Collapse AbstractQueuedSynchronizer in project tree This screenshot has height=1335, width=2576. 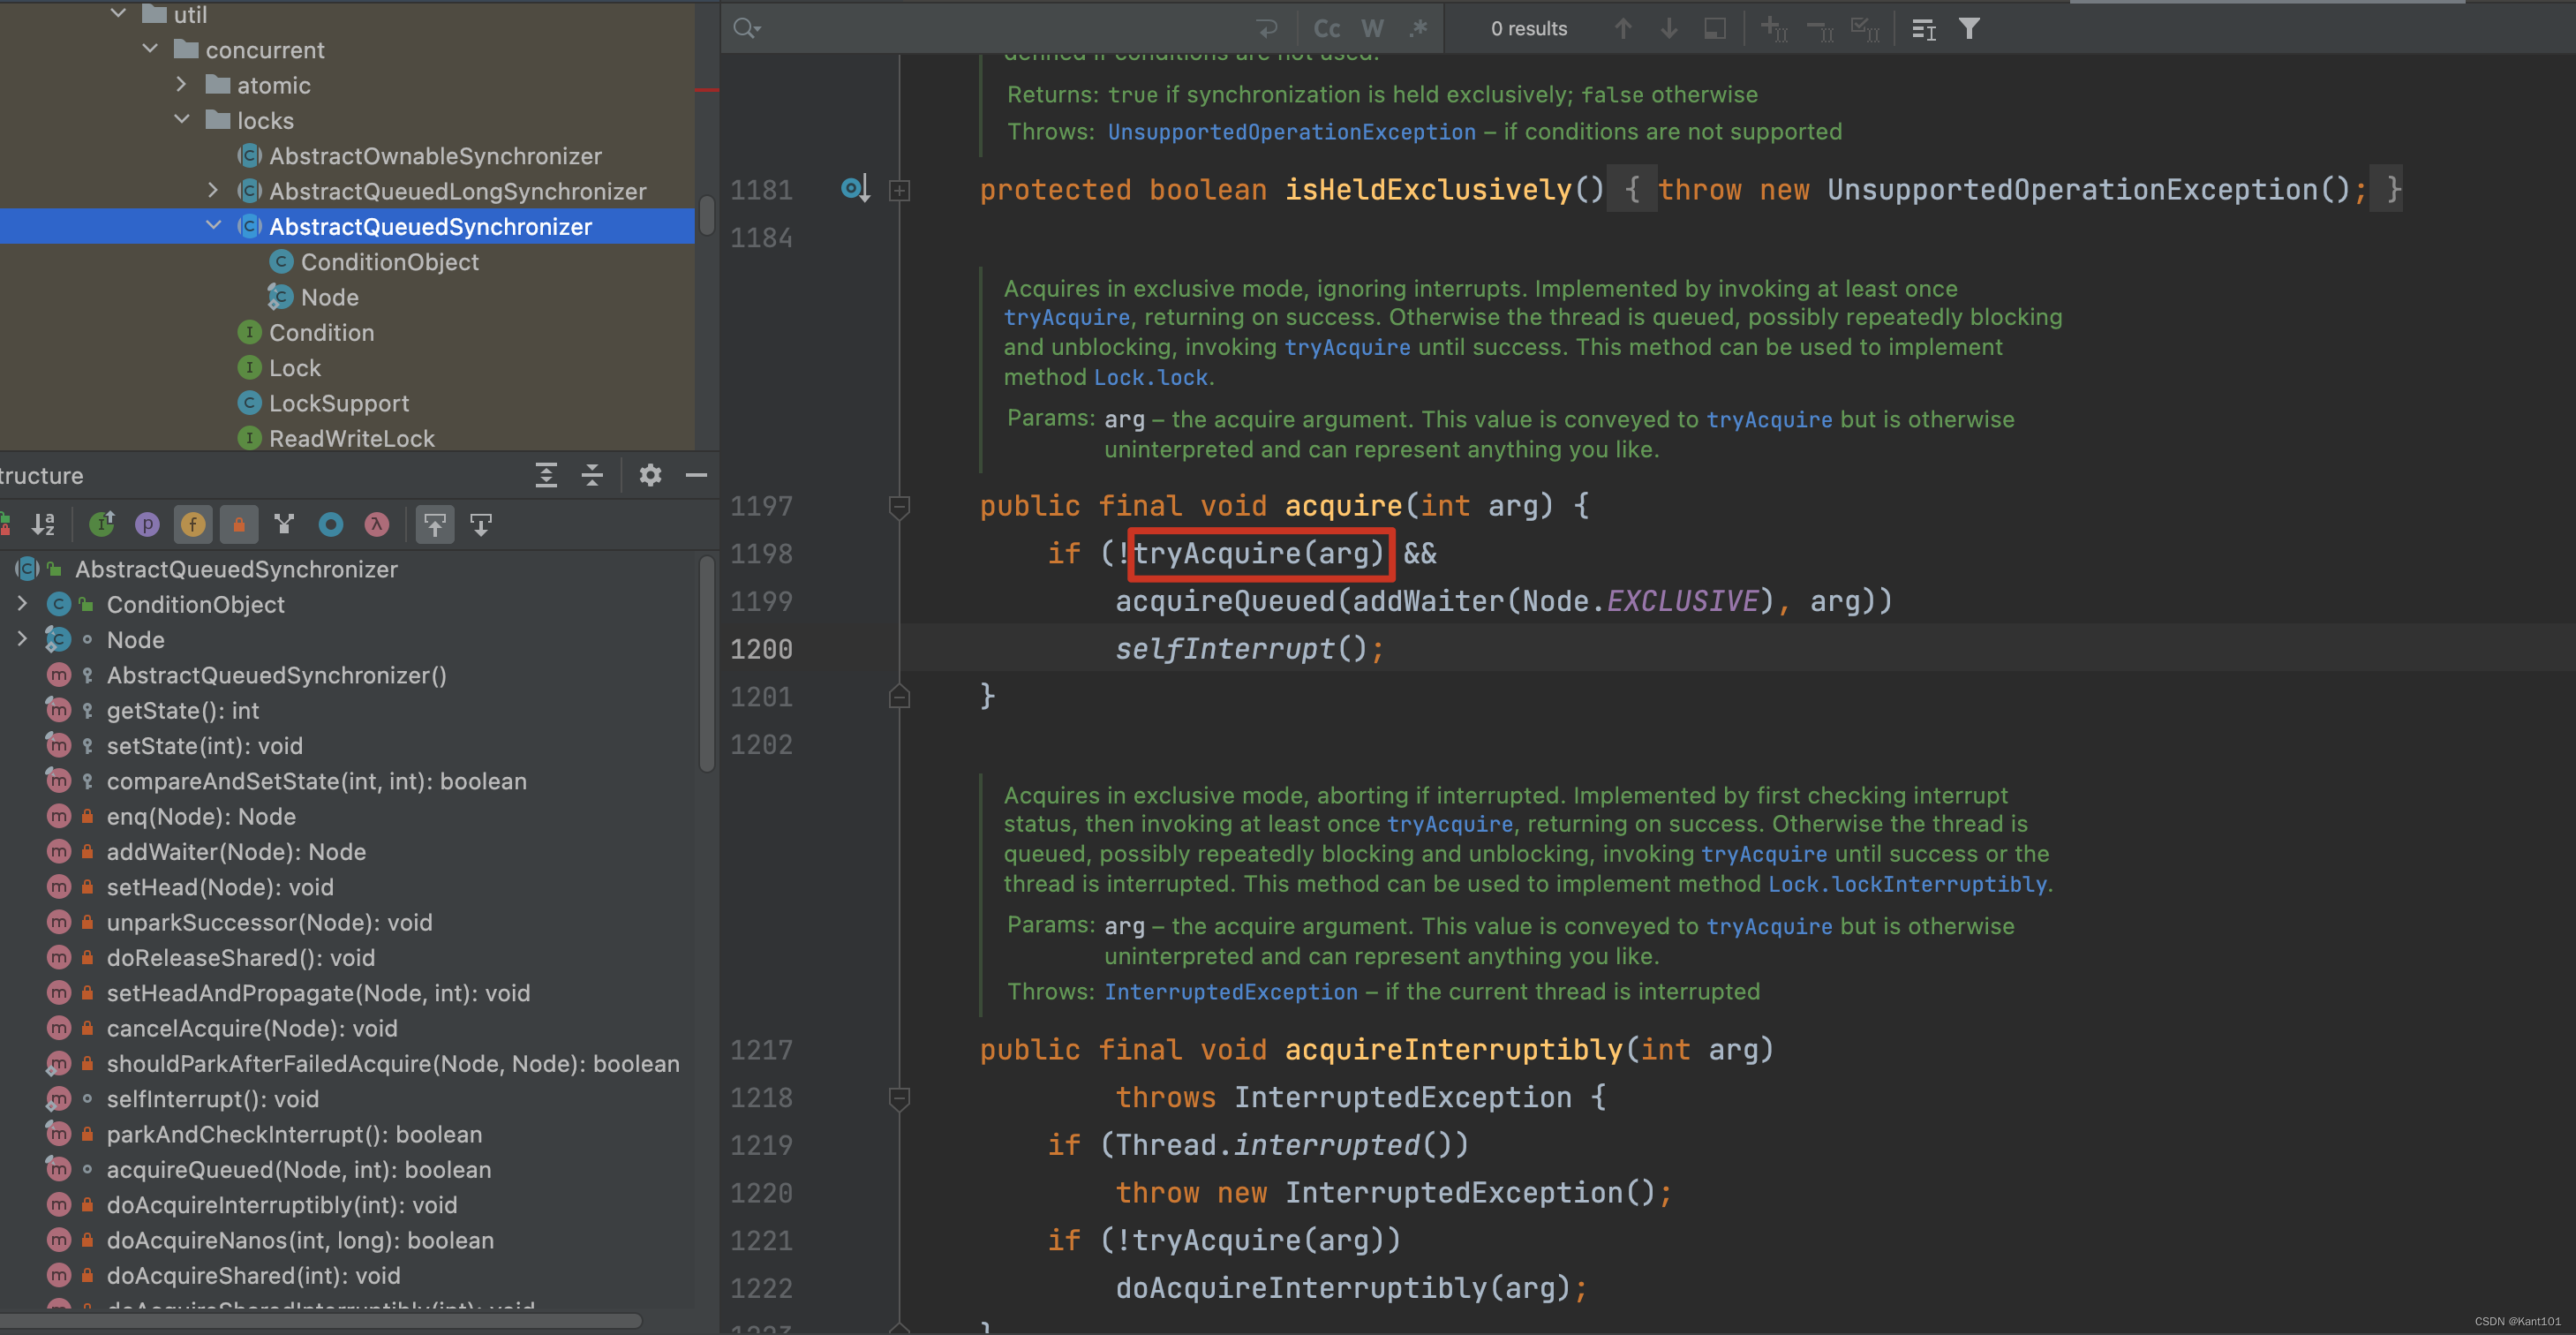(213, 226)
